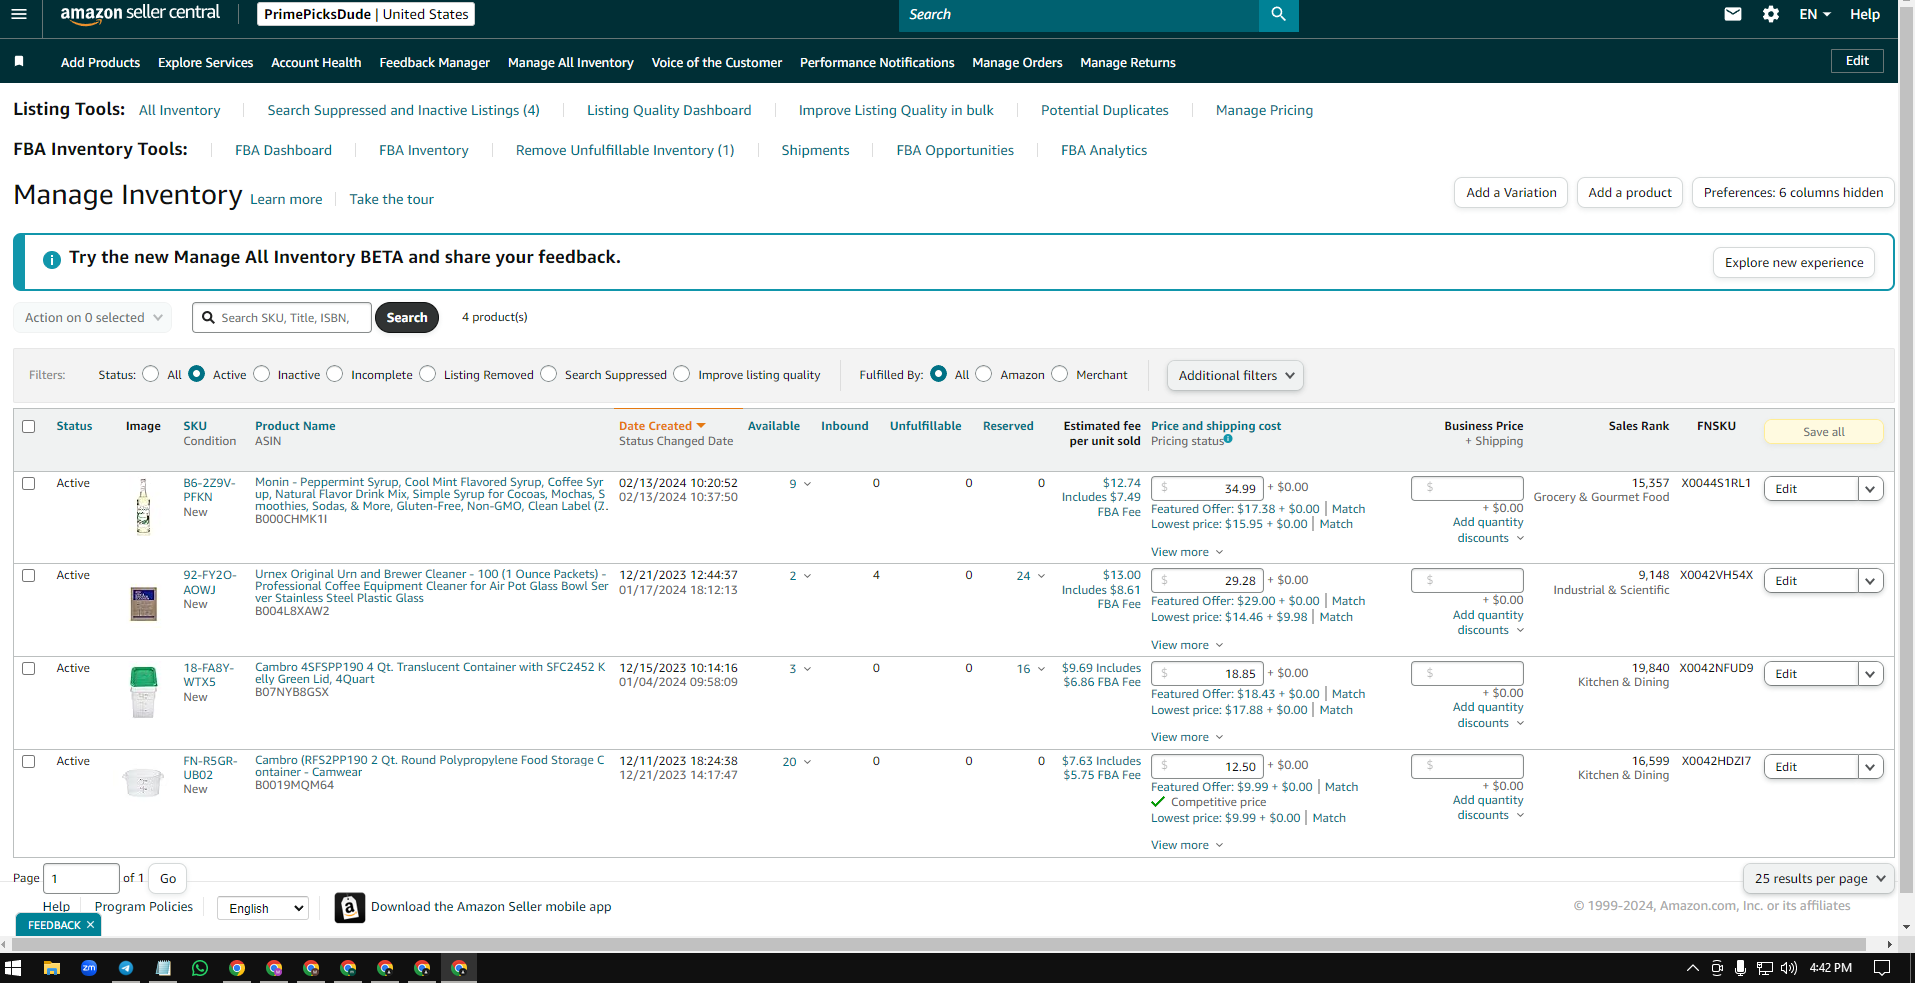Click the Search SKU, Title, ISBN field

[x=282, y=317]
